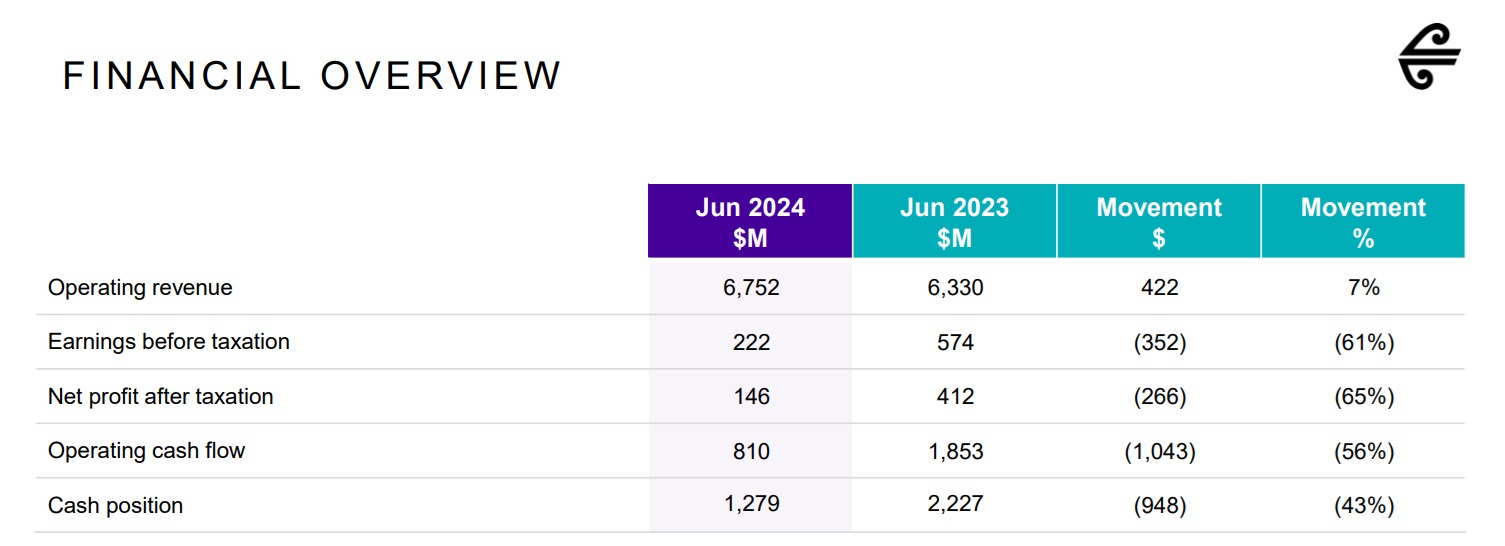Click the (352) earnings movement value

point(1160,343)
